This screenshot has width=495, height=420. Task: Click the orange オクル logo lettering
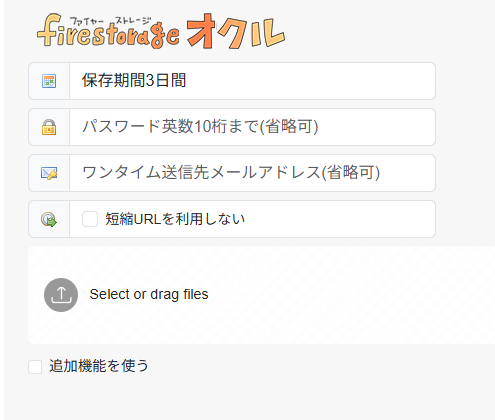pyautogui.click(x=236, y=31)
